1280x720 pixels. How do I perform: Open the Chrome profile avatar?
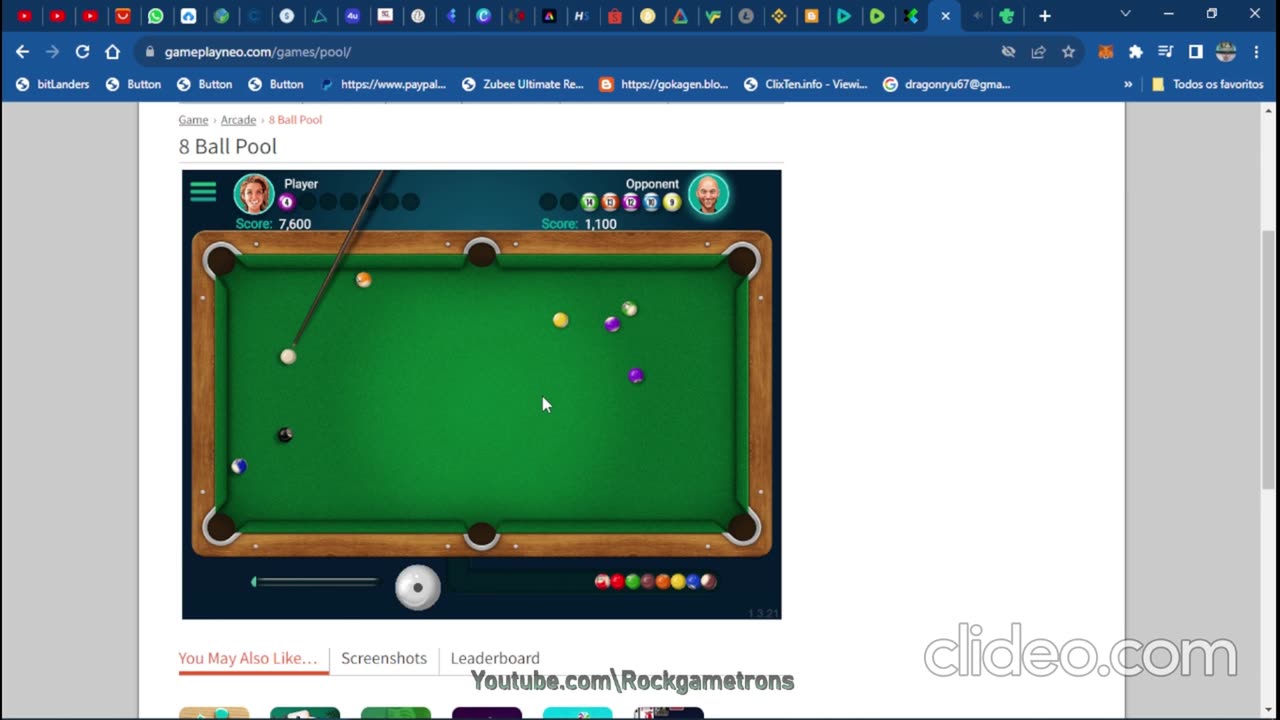[x=1226, y=52]
